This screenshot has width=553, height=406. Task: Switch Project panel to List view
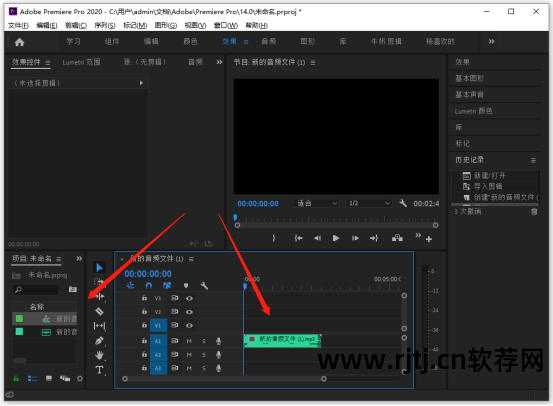[x=32, y=378]
